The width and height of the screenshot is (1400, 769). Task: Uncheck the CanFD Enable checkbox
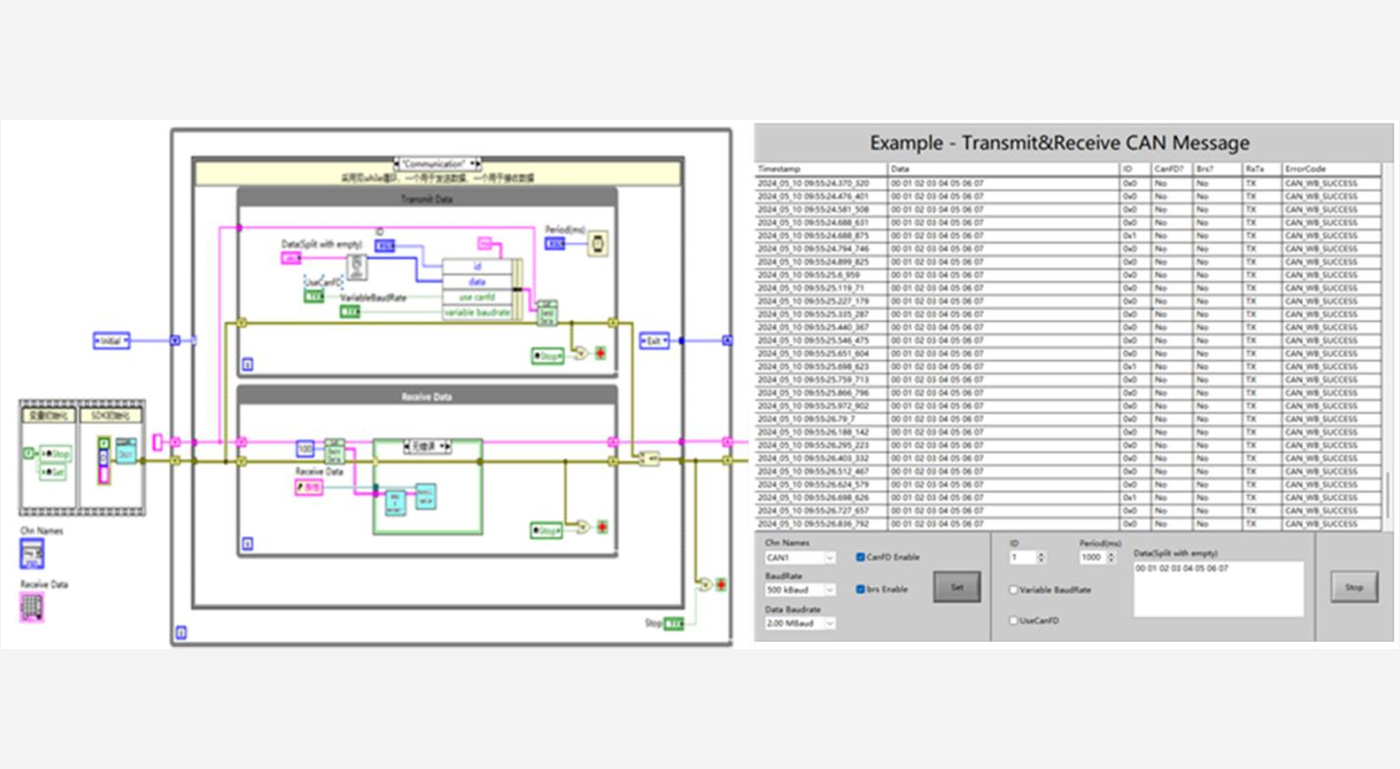pos(861,557)
